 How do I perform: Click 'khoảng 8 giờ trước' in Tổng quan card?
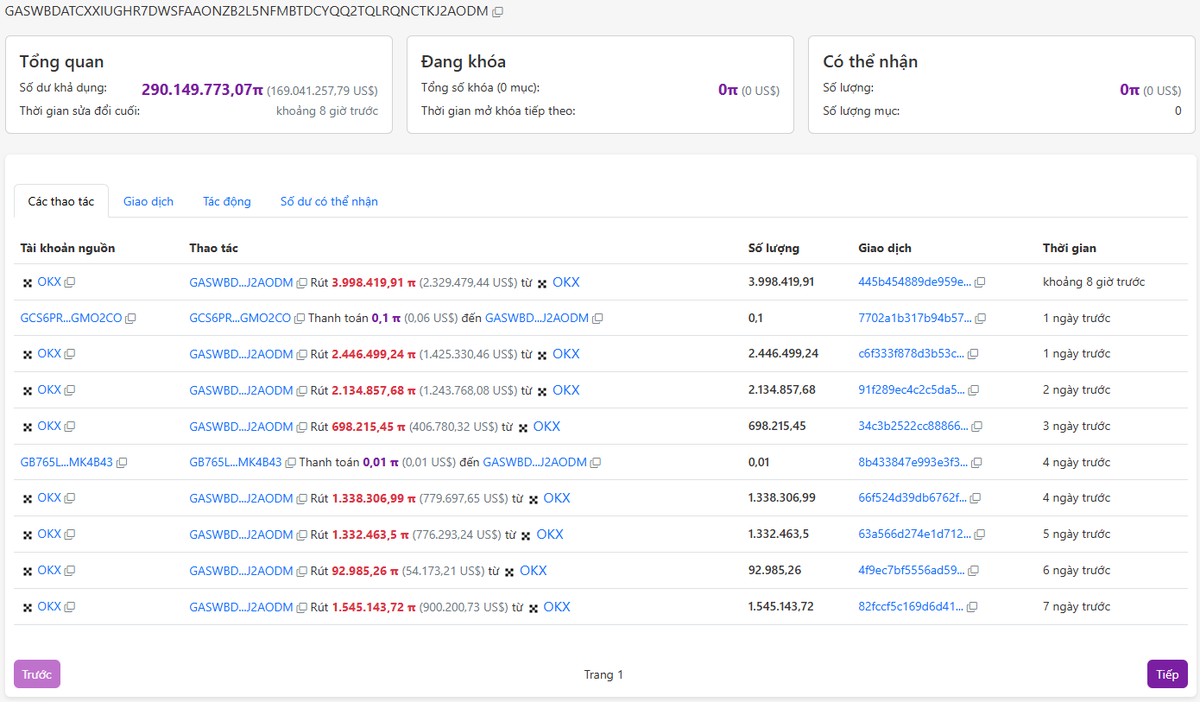coord(327,111)
